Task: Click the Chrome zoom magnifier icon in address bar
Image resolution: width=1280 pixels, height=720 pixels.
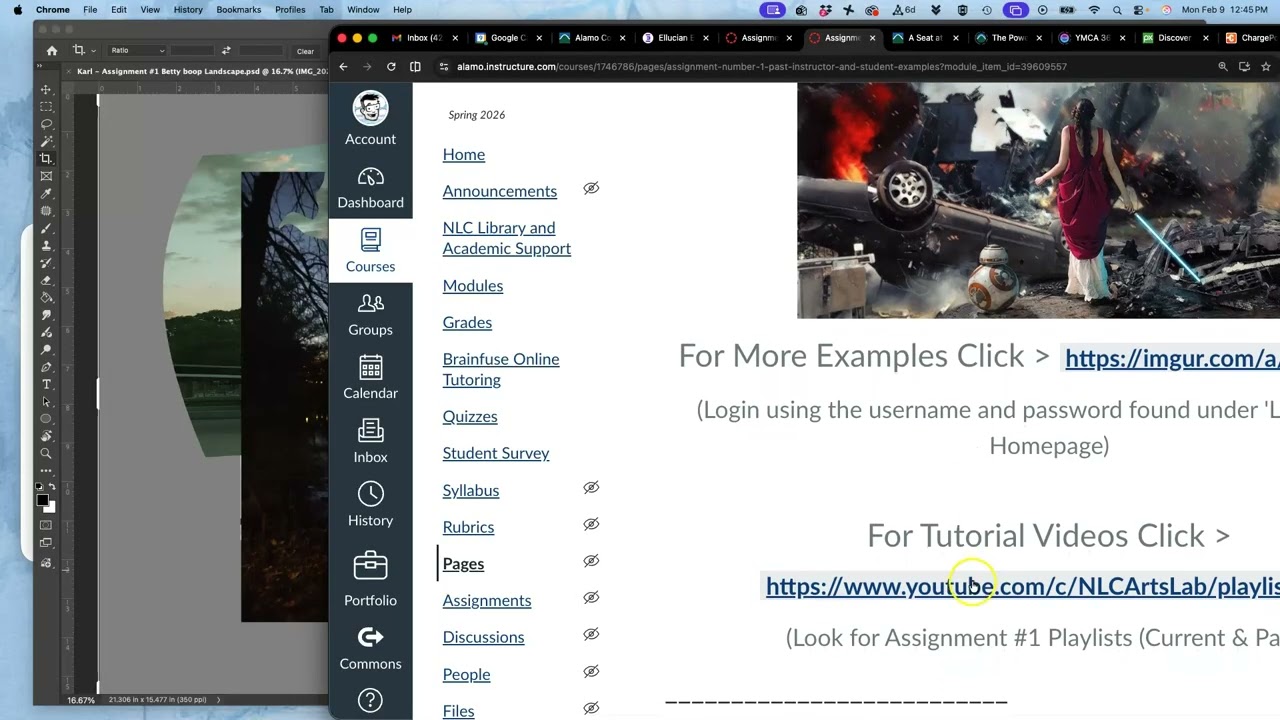Action: tap(1222, 66)
